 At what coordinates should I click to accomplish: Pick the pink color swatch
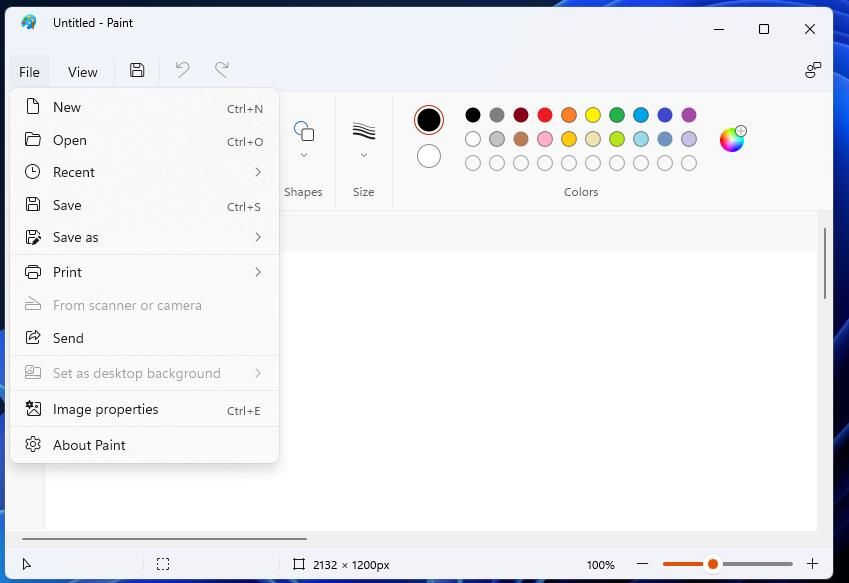pos(545,139)
